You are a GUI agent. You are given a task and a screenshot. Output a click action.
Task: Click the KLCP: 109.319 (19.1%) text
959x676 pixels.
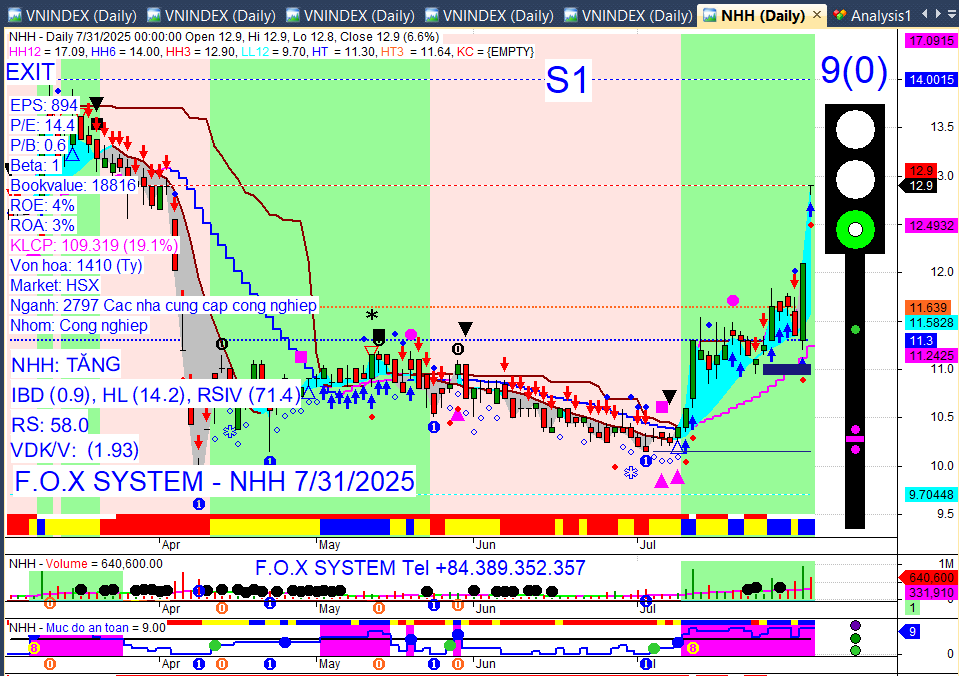94,245
